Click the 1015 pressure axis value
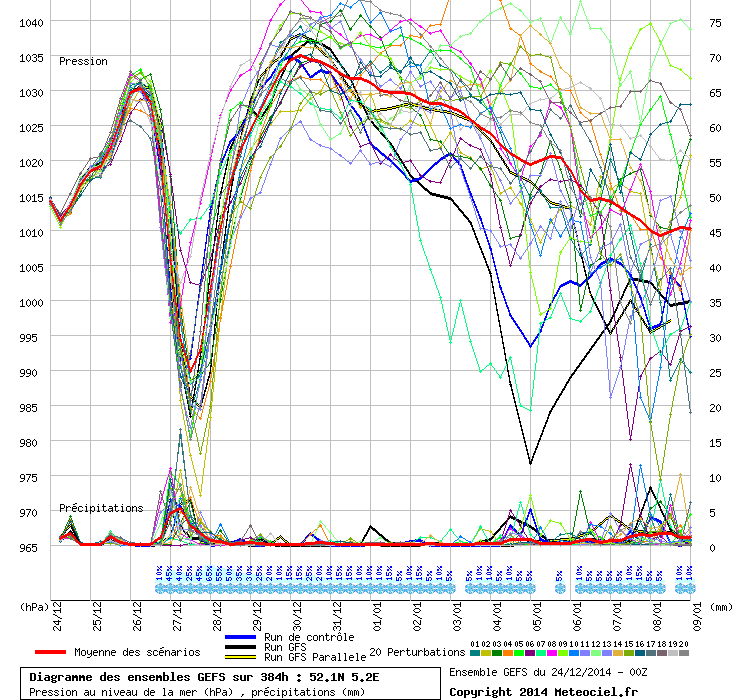 pyautogui.click(x=31, y=198)
